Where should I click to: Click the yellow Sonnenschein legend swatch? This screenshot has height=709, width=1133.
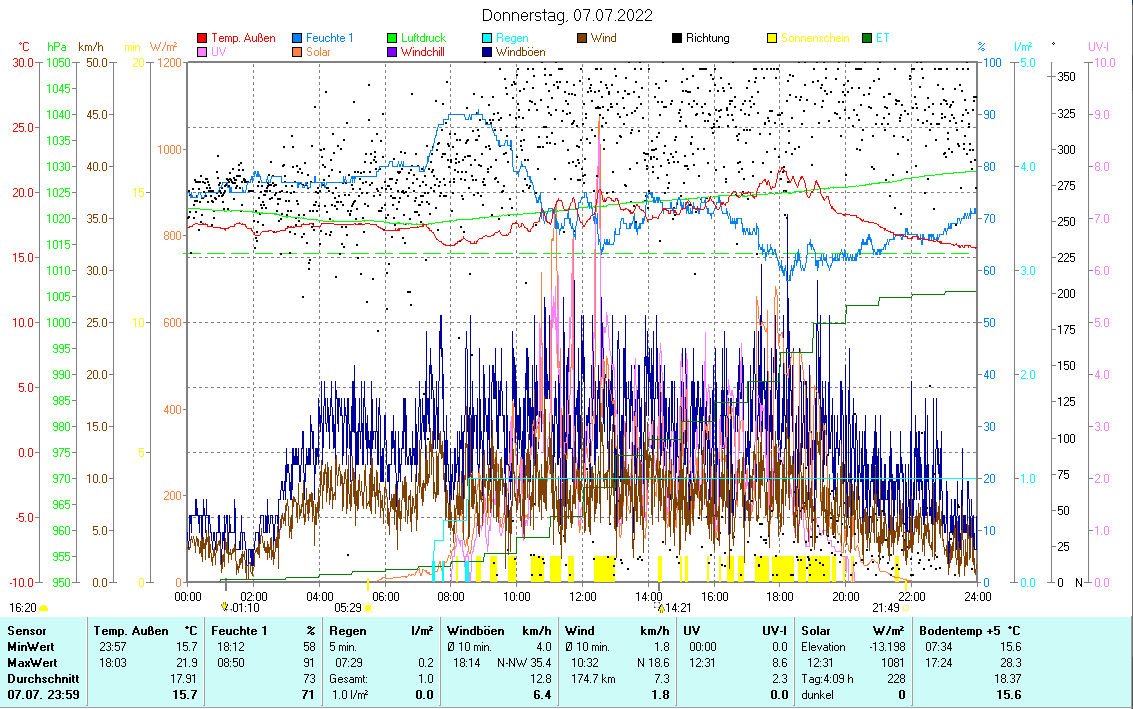click(x=772, y=38)
